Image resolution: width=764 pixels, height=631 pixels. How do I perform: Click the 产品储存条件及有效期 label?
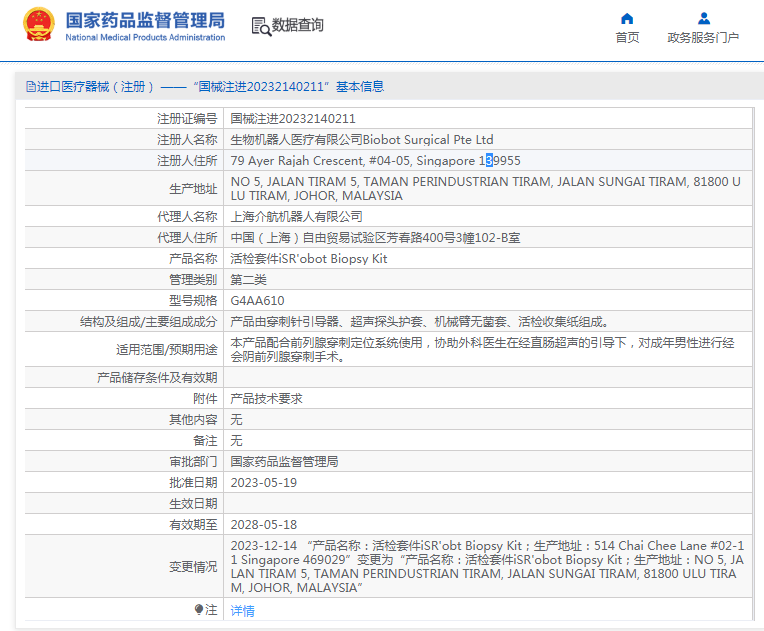(x=157, y=378)
